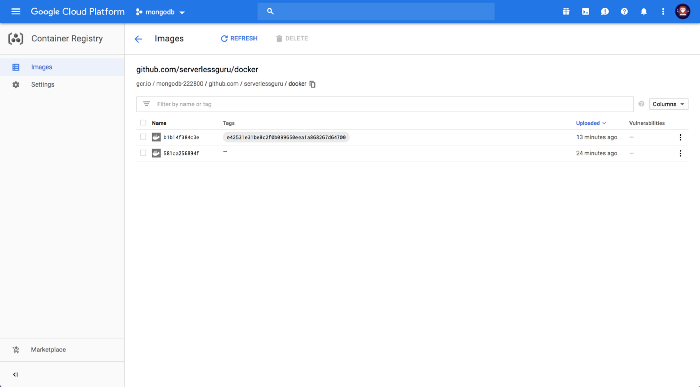Image resolution: width=700 pixels, height=387 pixels.
Task: Open the more actions menu for second image
Action: [680, 153]
